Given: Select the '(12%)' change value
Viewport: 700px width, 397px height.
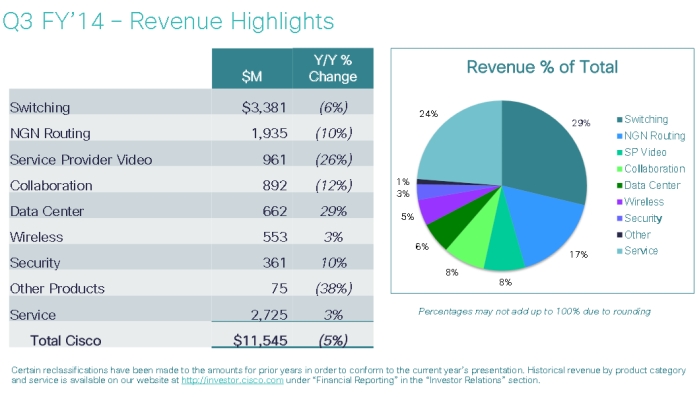Looking at the screenshot, I should (x=333, y=186).
